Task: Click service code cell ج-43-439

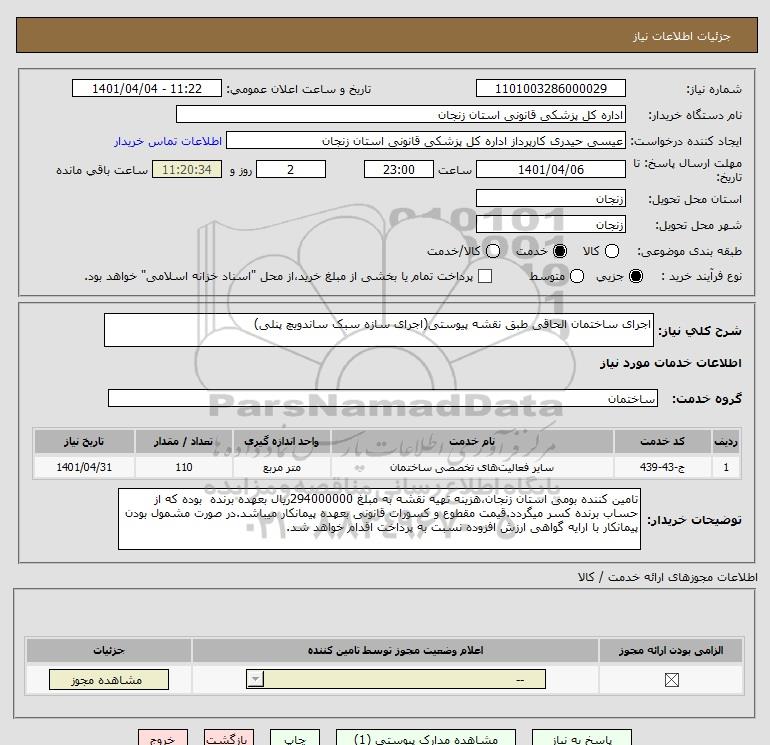Action: point(662,467)
